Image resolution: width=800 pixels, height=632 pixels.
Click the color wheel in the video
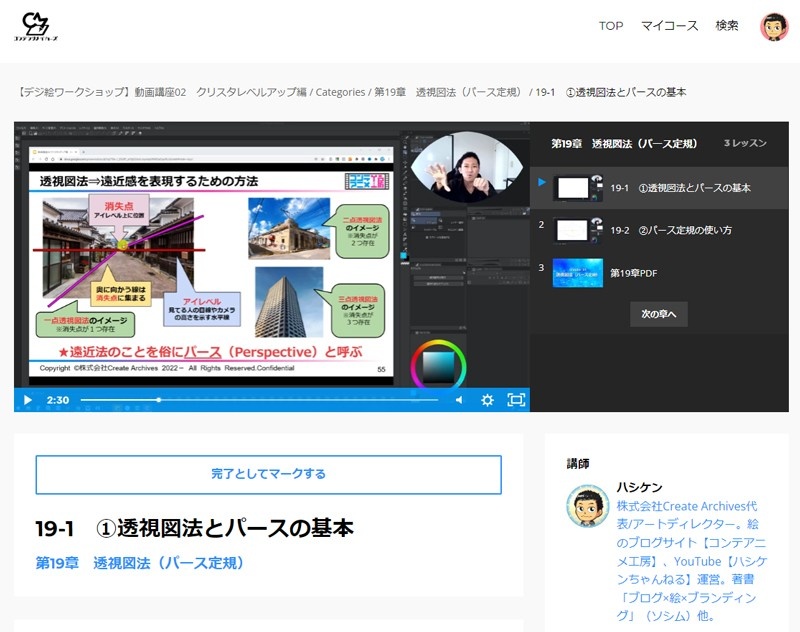coord(438,365)
